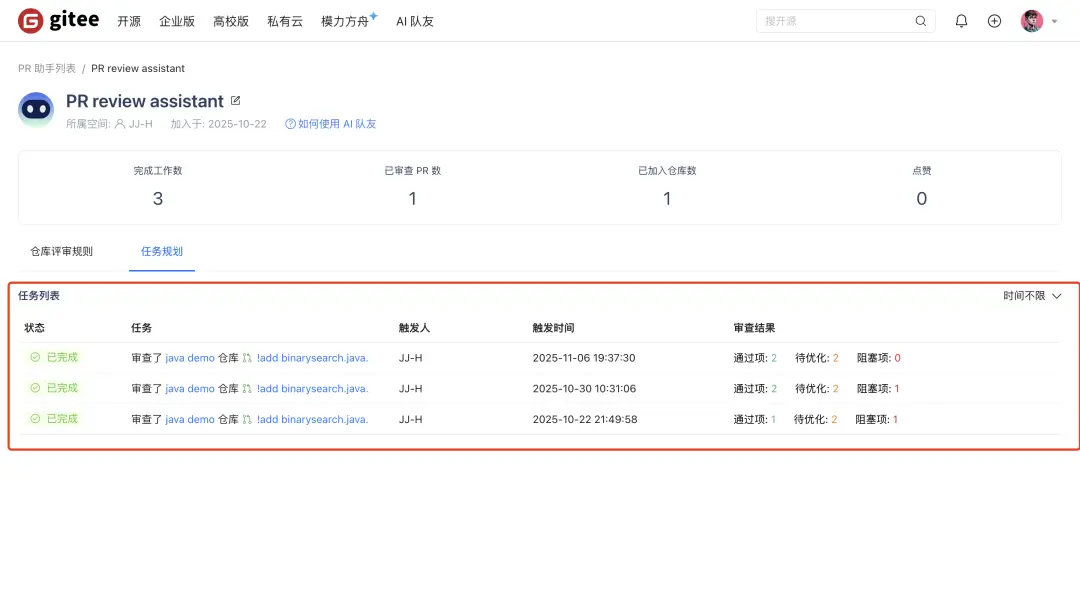Click 阻塞项: 0 in 2025-11-06 row
The image size is (1080, 609).
(879, 358)
